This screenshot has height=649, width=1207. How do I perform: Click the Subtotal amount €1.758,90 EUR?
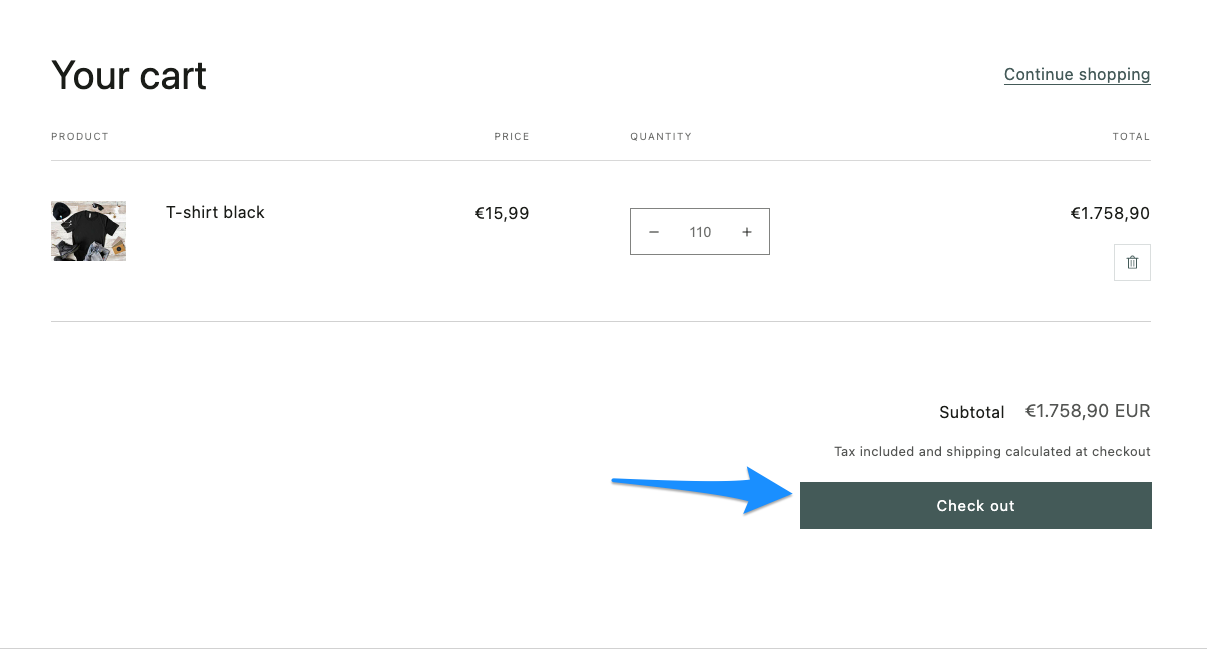[1087, 411]
